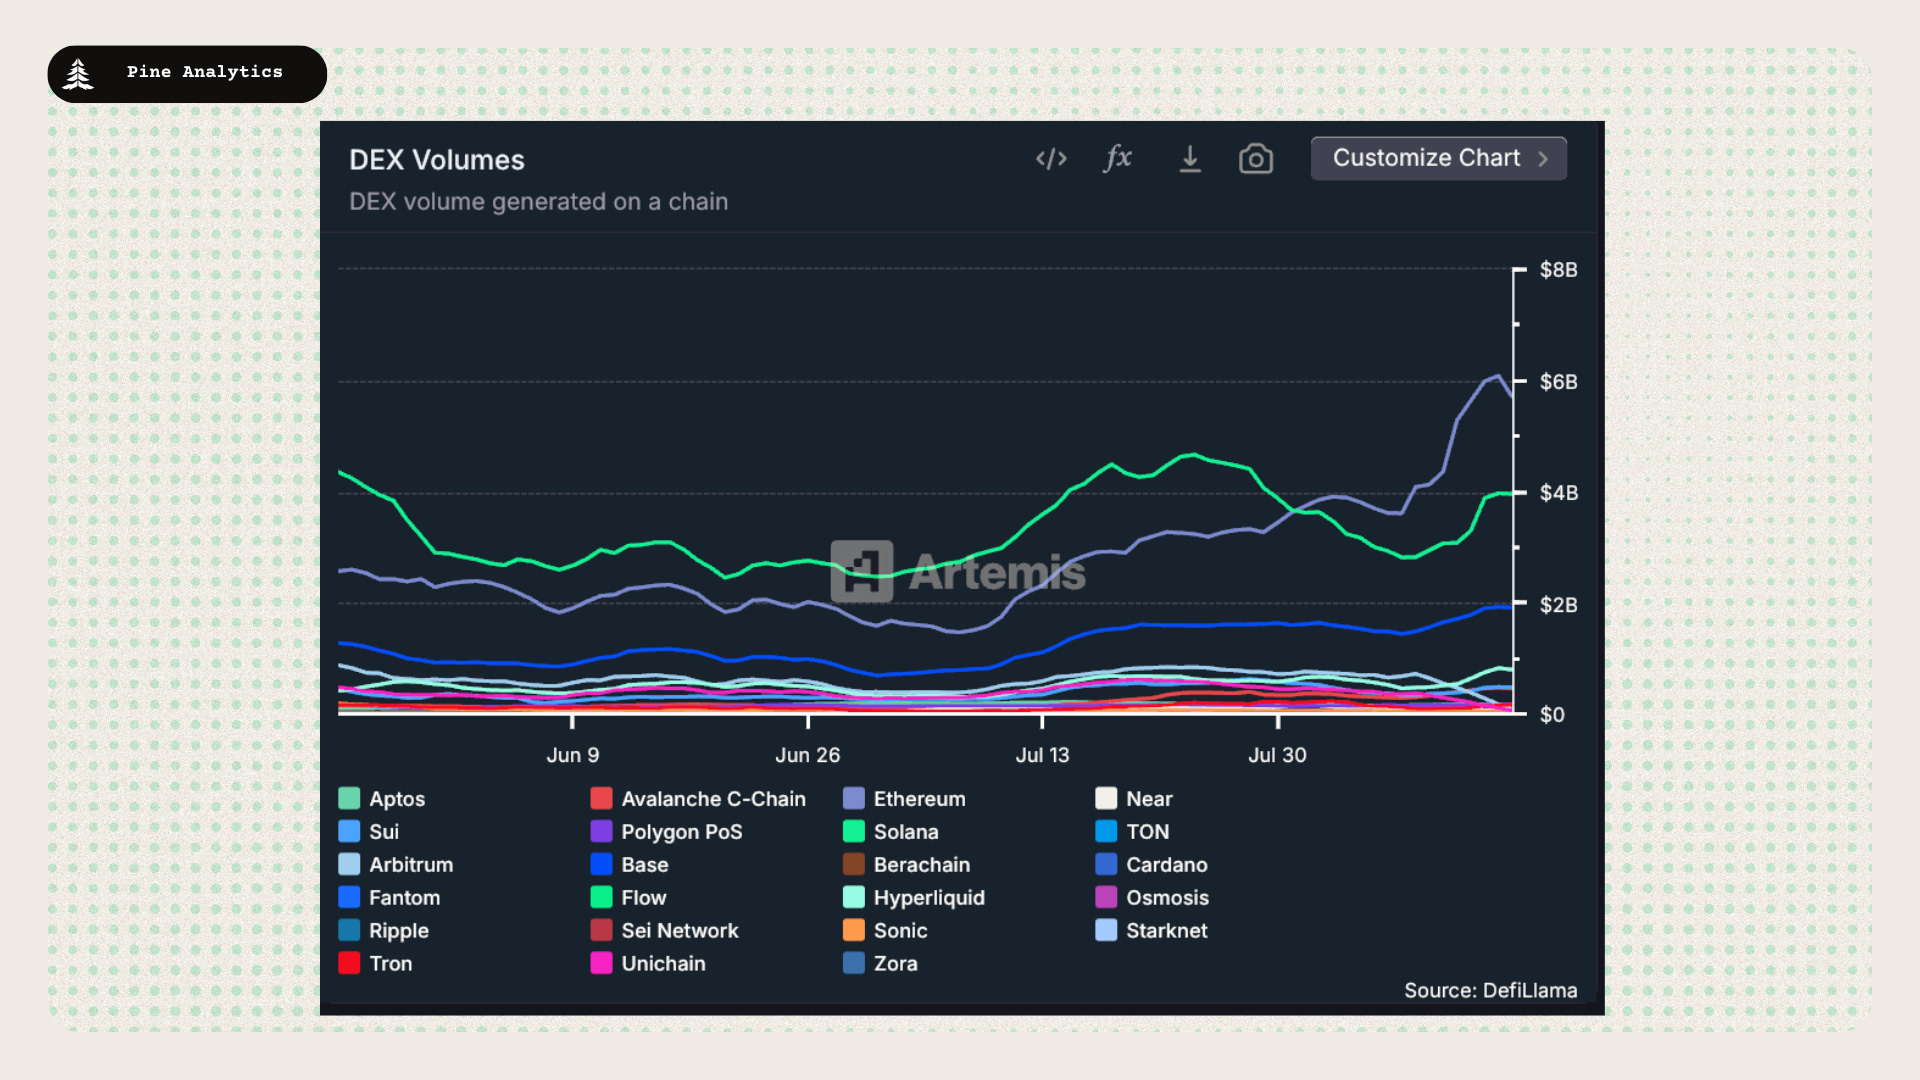The width and height of the screenshot is (1920, 1080).
Task: Click the Jun 26 axis label
Action: coord(807,755)
